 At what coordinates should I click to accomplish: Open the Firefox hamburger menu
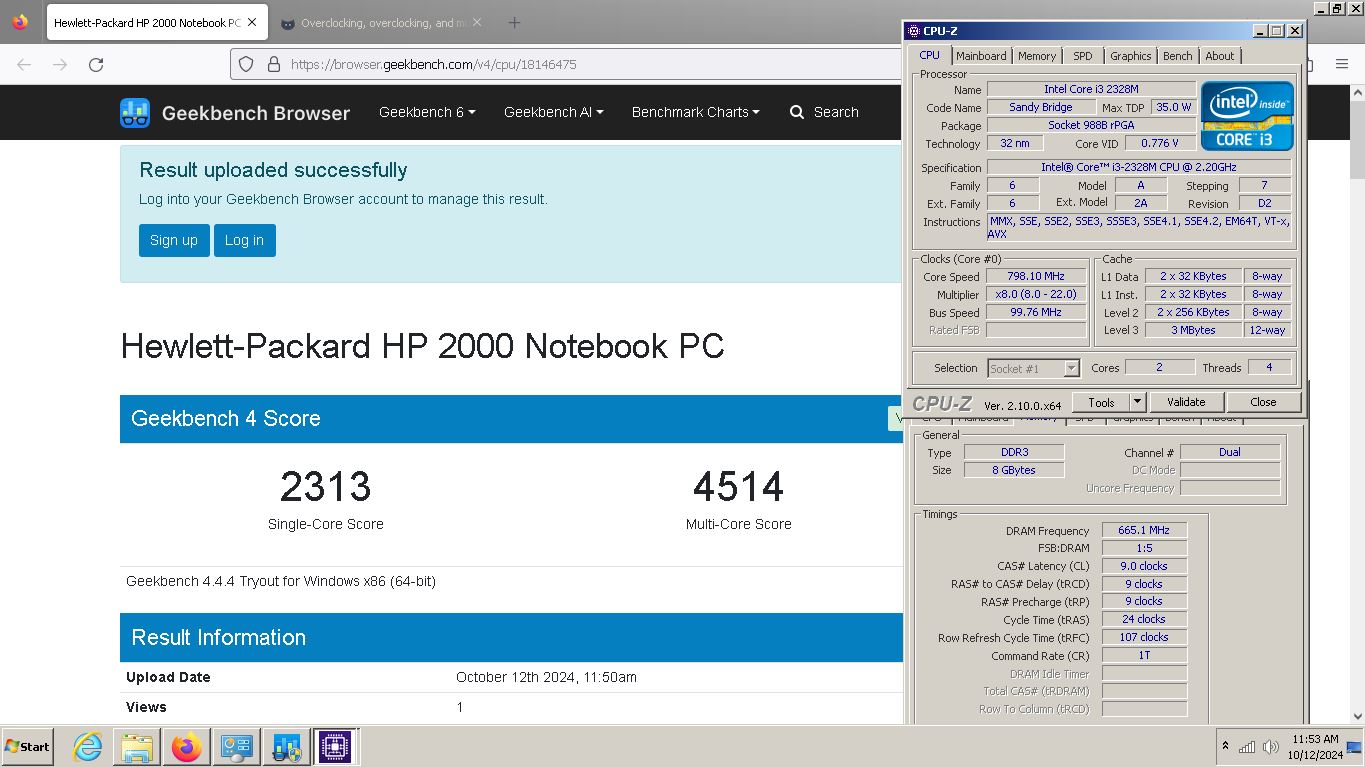click(x=1342, y=64)
